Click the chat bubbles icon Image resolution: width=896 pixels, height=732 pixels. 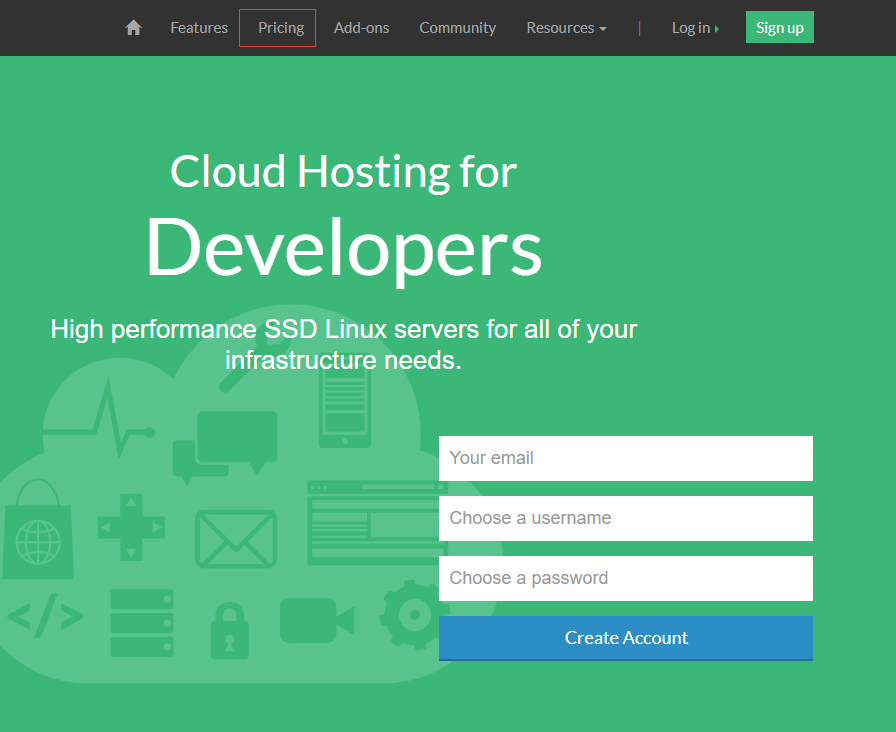point(224,444)
